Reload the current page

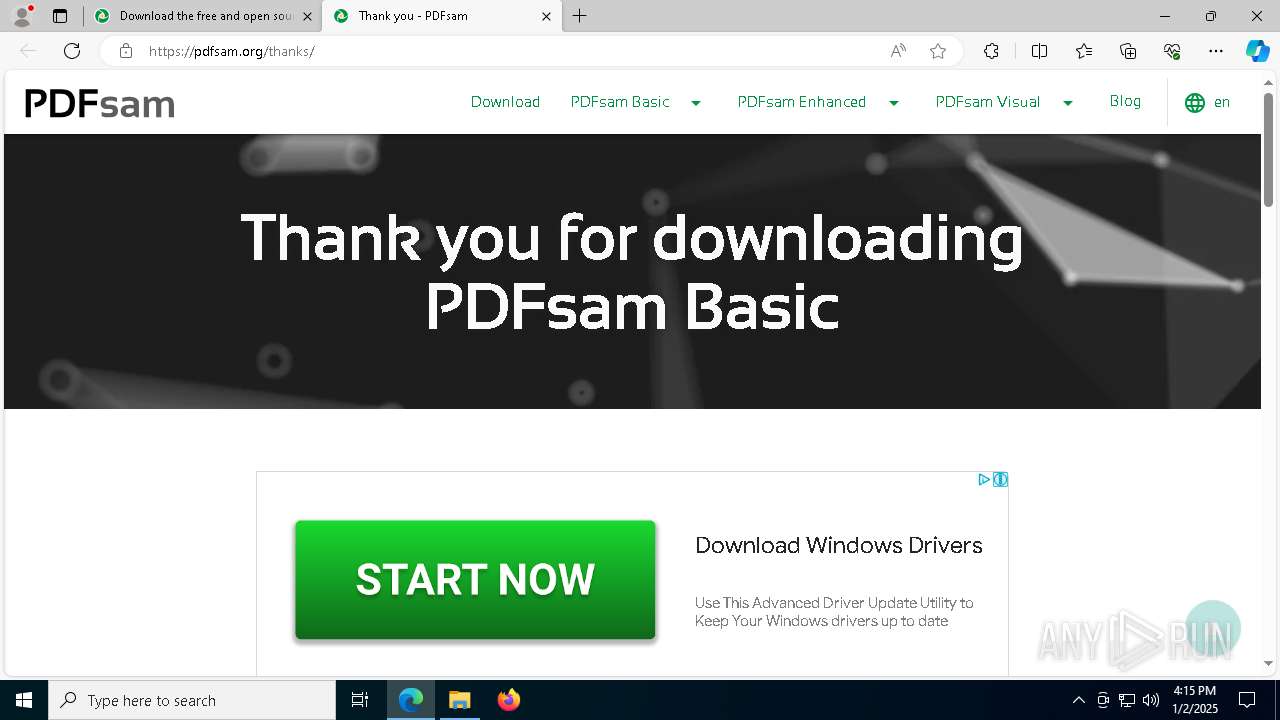coord(72,51)
